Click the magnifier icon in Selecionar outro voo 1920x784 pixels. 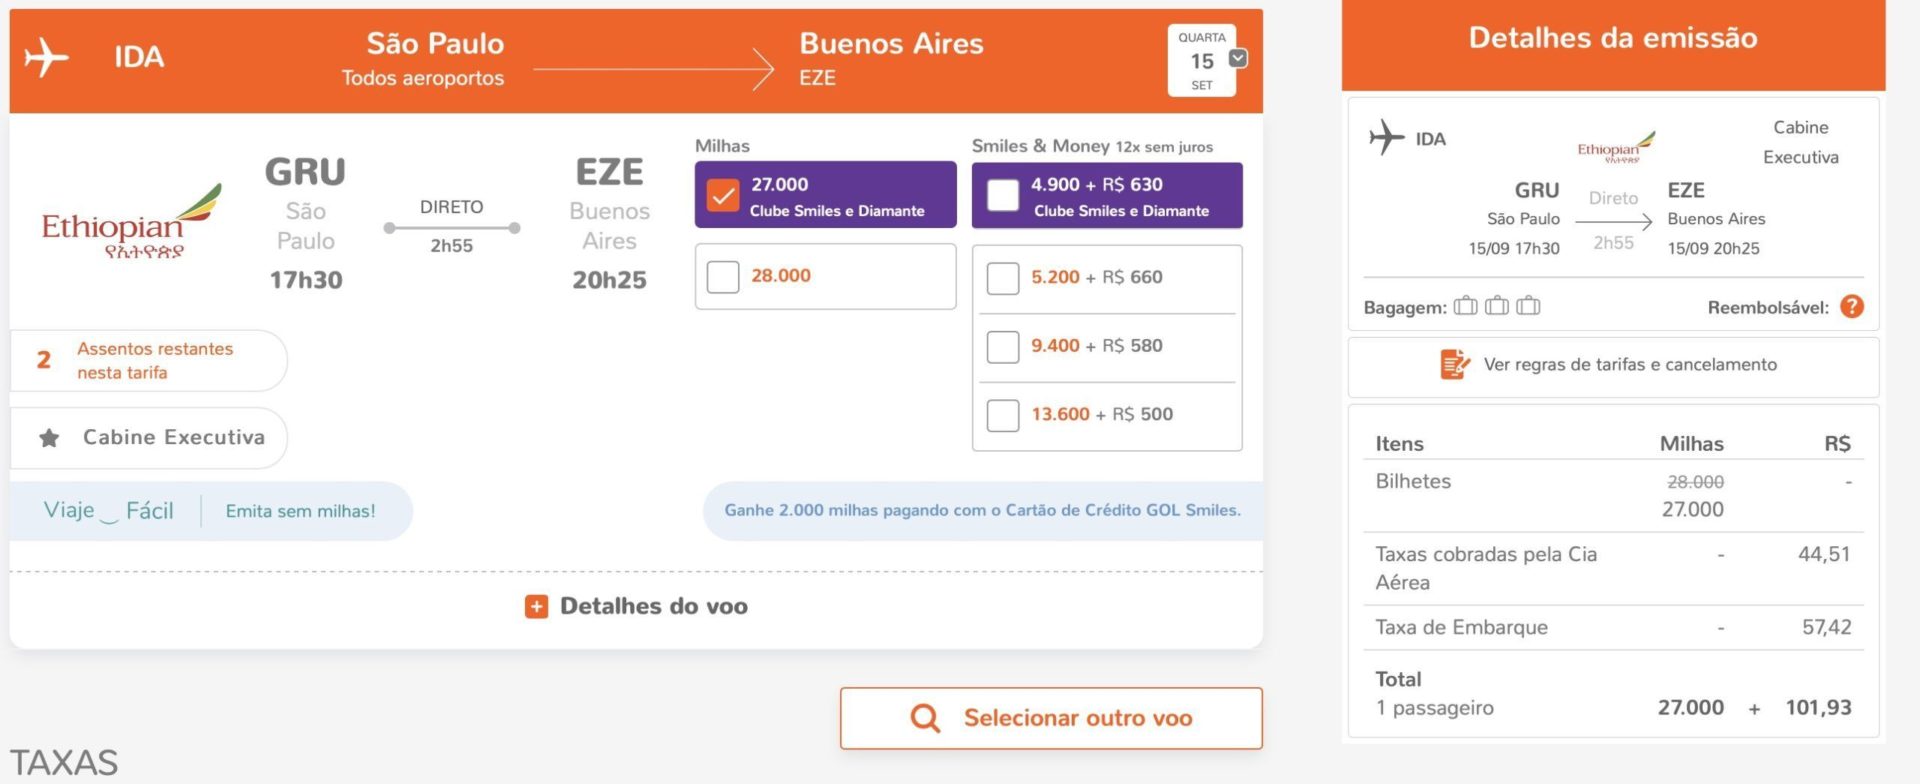[x=925, y=718]
